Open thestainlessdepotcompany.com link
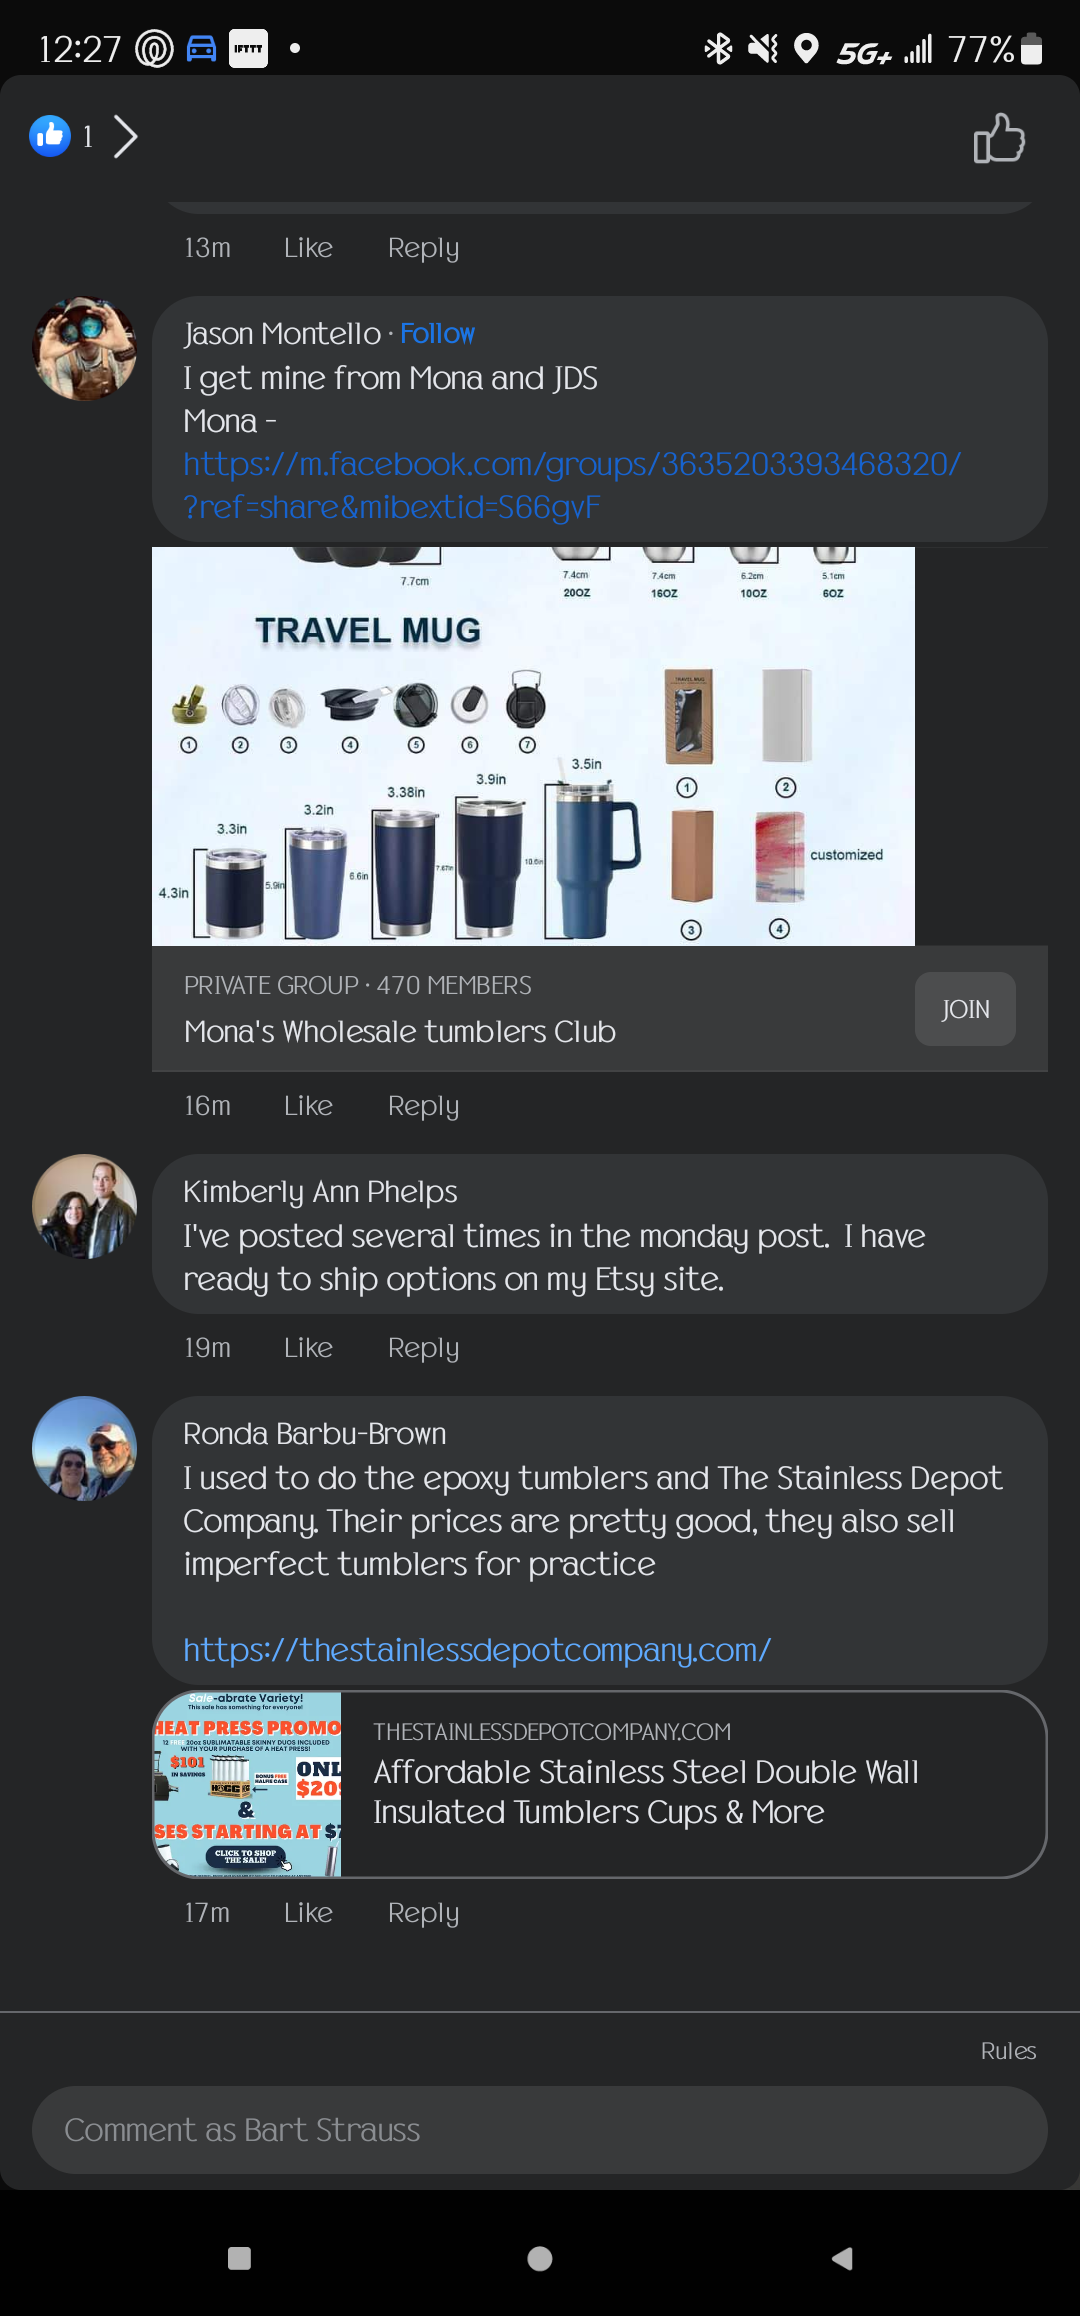The height and width of the screenshot is (2316, 1080). (x=477, y=1650)
